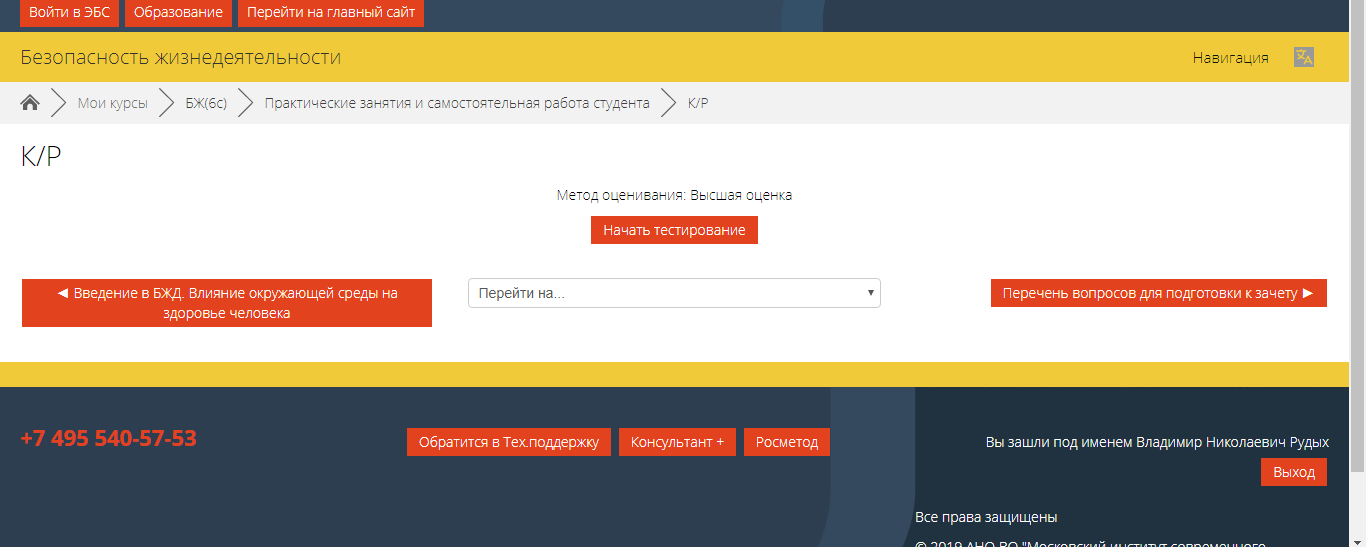This screenshot has width=1366, height=547.
Task: Open the user profile 'Владимир Николаевич Рудых'
Action: pyautogui.click(x=1232, y=442)
